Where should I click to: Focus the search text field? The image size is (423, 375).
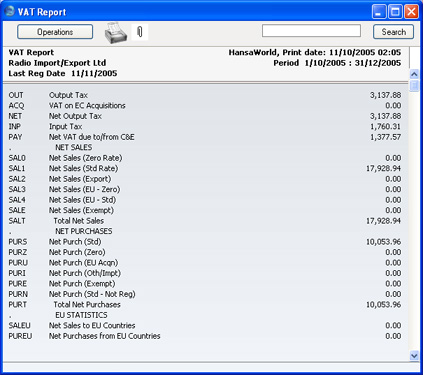311,31
